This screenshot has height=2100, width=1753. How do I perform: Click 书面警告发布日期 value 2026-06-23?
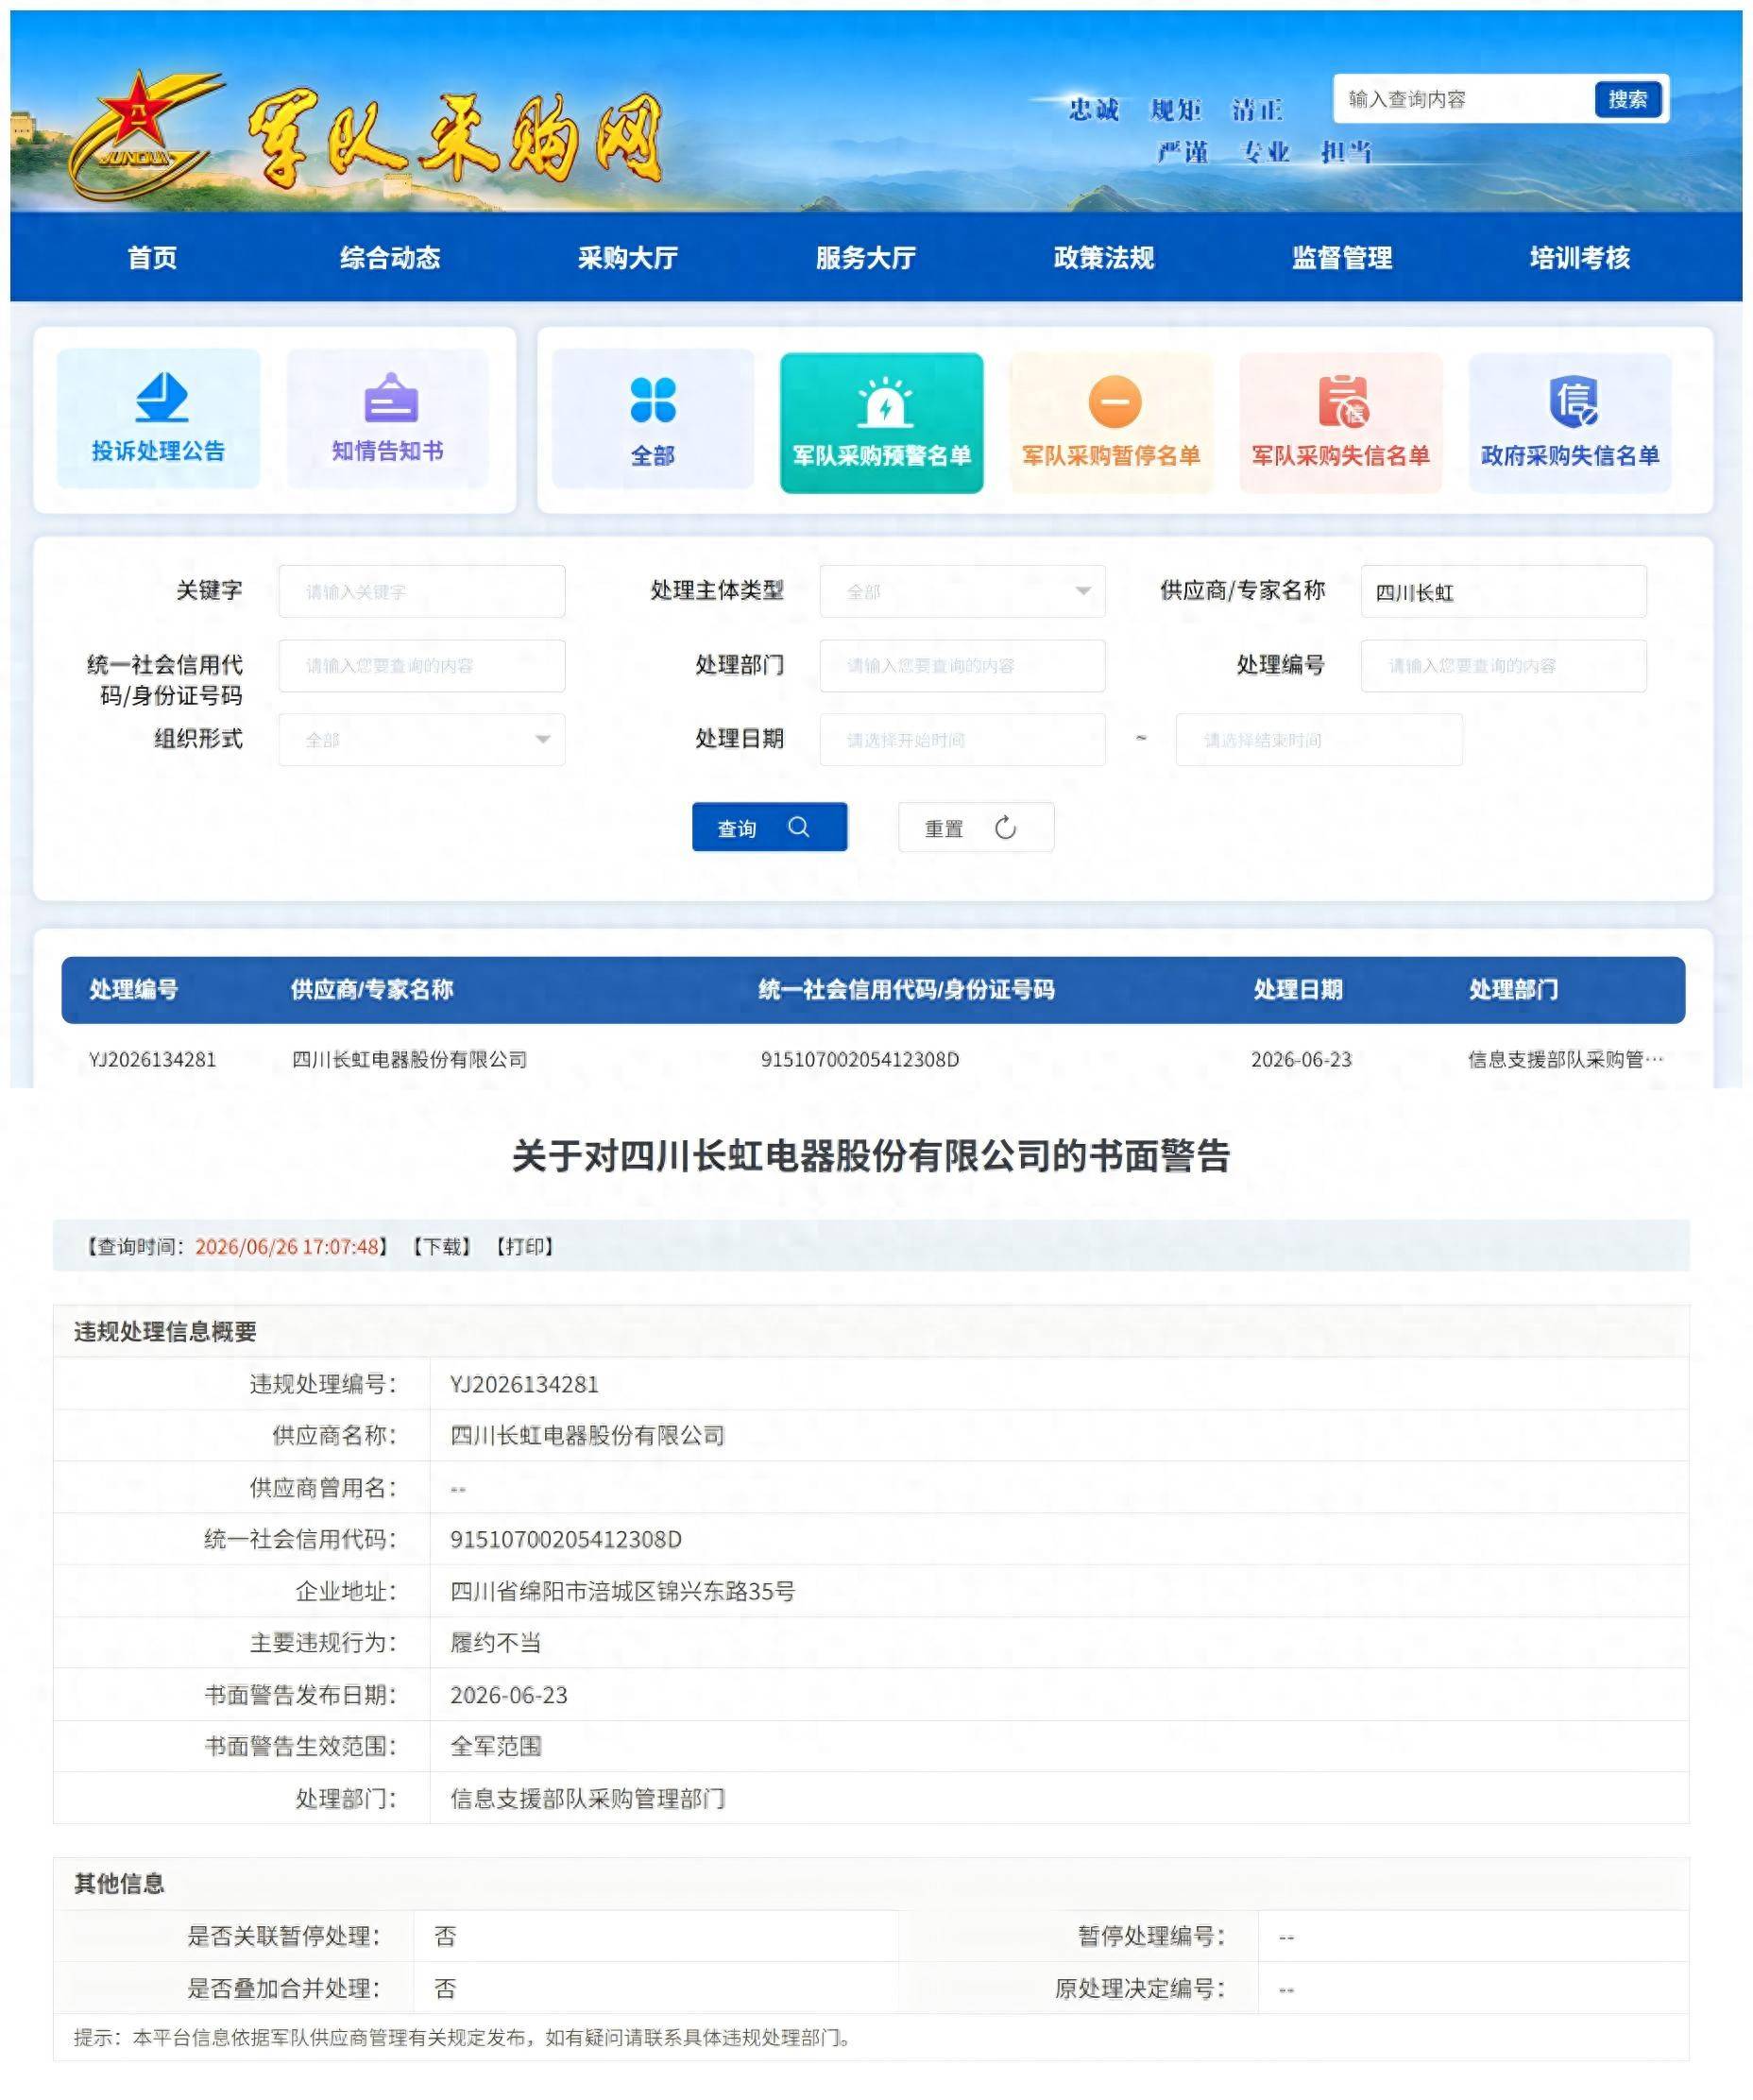[509, 1695]
